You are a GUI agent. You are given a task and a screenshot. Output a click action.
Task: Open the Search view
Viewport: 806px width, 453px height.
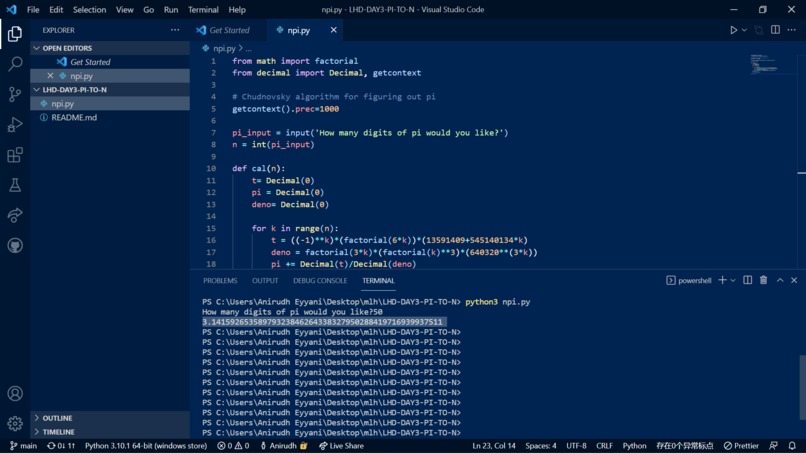coord(15,64)
